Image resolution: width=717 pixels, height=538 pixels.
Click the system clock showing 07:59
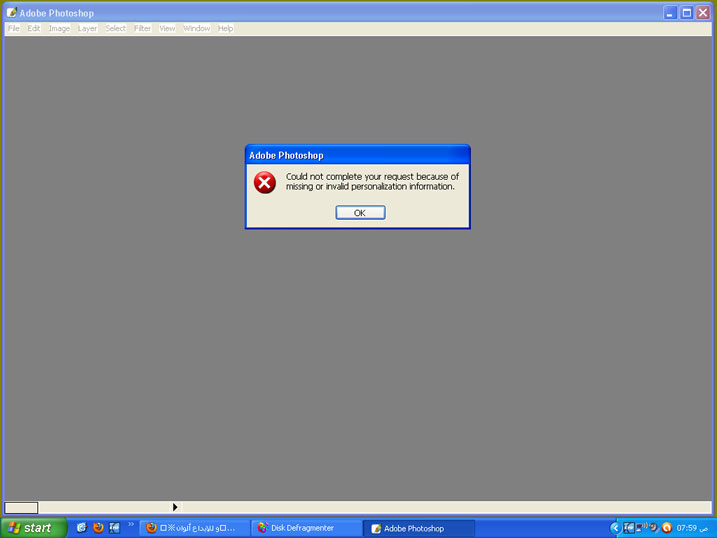pos(686,528)
